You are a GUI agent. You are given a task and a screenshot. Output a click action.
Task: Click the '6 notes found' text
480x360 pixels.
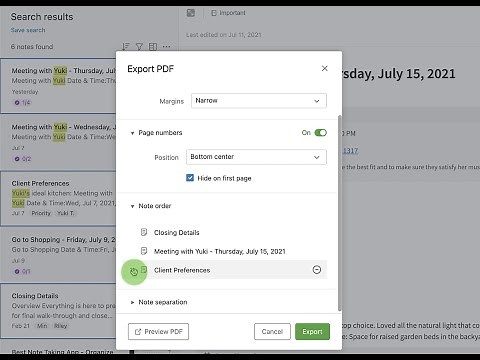point(32,47)
